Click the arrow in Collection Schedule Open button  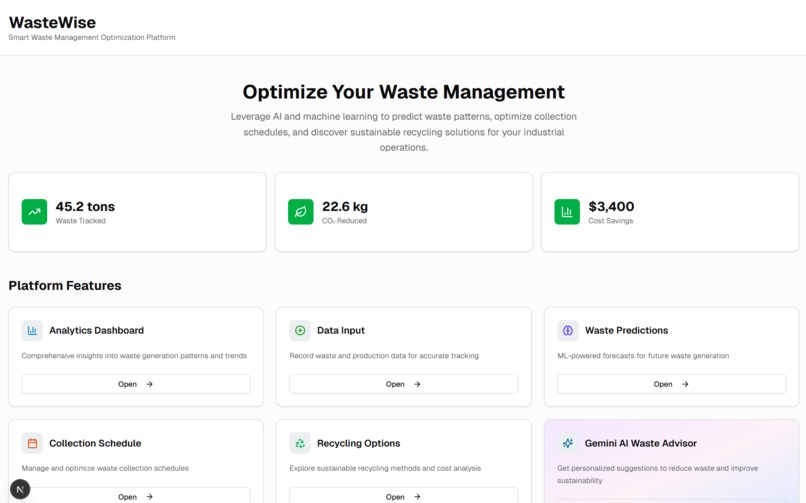(149, 496)
